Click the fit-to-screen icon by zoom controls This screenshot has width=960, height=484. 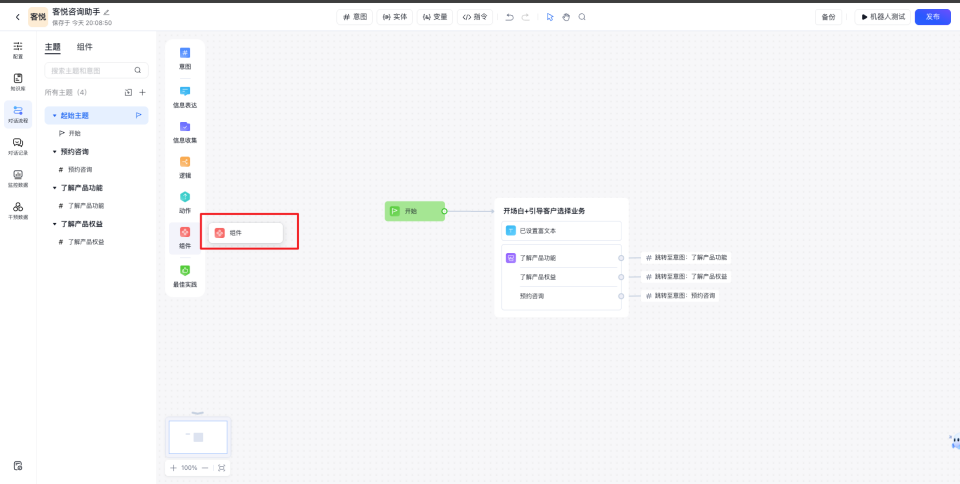[x=221, y=468]
